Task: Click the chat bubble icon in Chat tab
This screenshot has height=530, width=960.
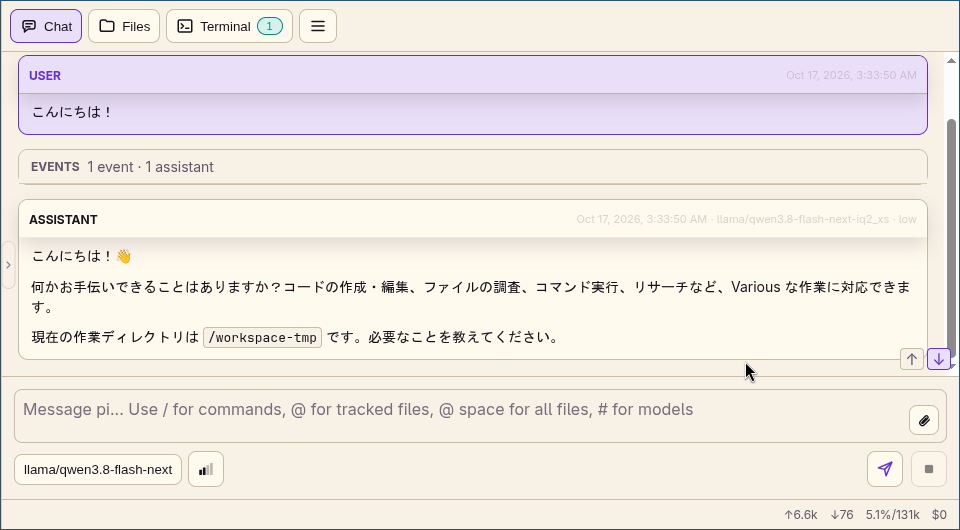Action: pyautogui.click(x=29, y=26)
